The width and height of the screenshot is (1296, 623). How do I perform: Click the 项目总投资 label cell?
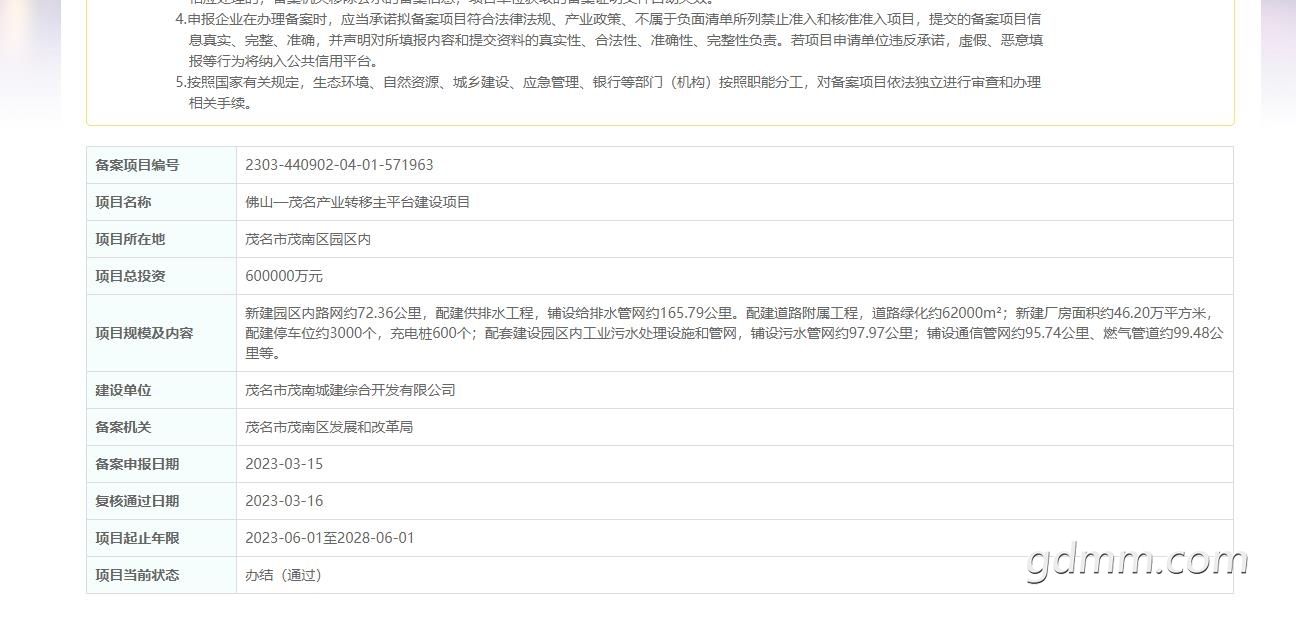[161, 276]
